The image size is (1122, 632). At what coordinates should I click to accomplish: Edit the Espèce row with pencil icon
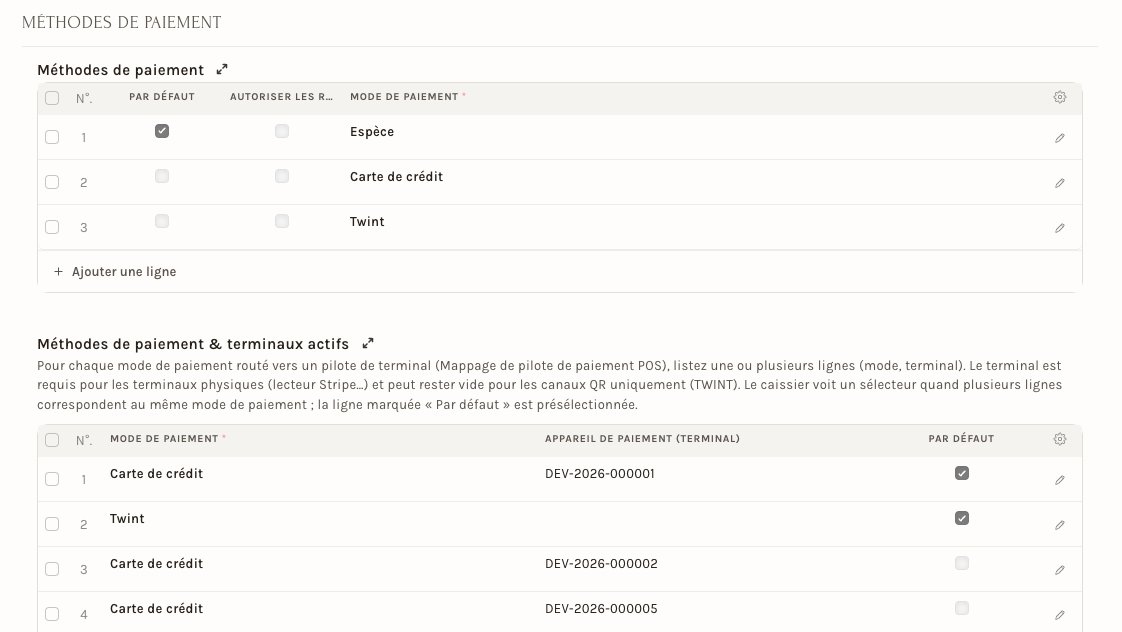(1060, 138)
